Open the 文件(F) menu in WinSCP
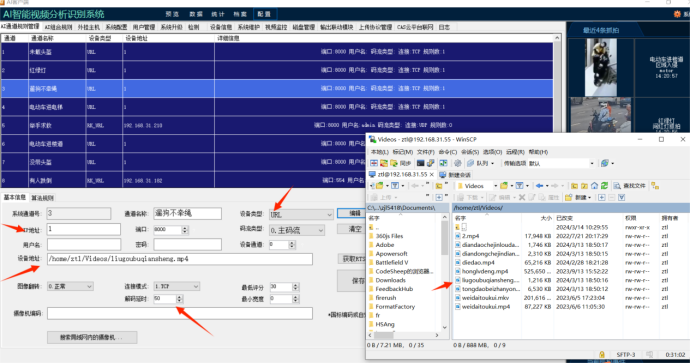691x364 pixels. pyautogui.click(x=425, y=152)
